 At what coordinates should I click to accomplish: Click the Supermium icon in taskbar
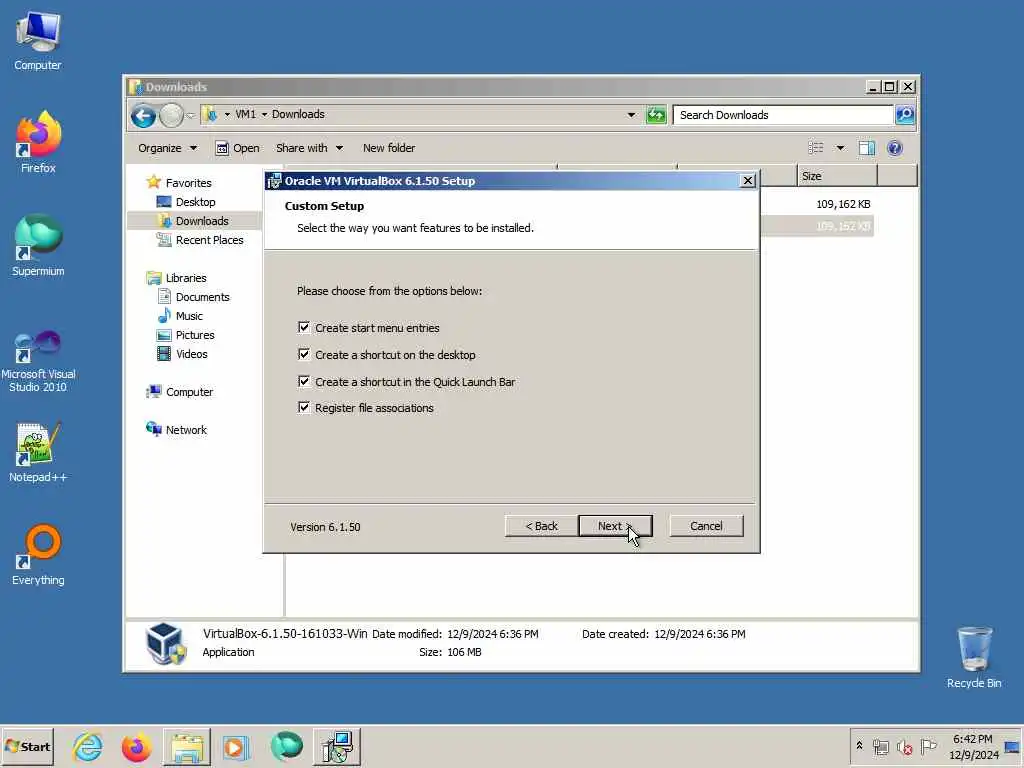click(x=286, y=746)
